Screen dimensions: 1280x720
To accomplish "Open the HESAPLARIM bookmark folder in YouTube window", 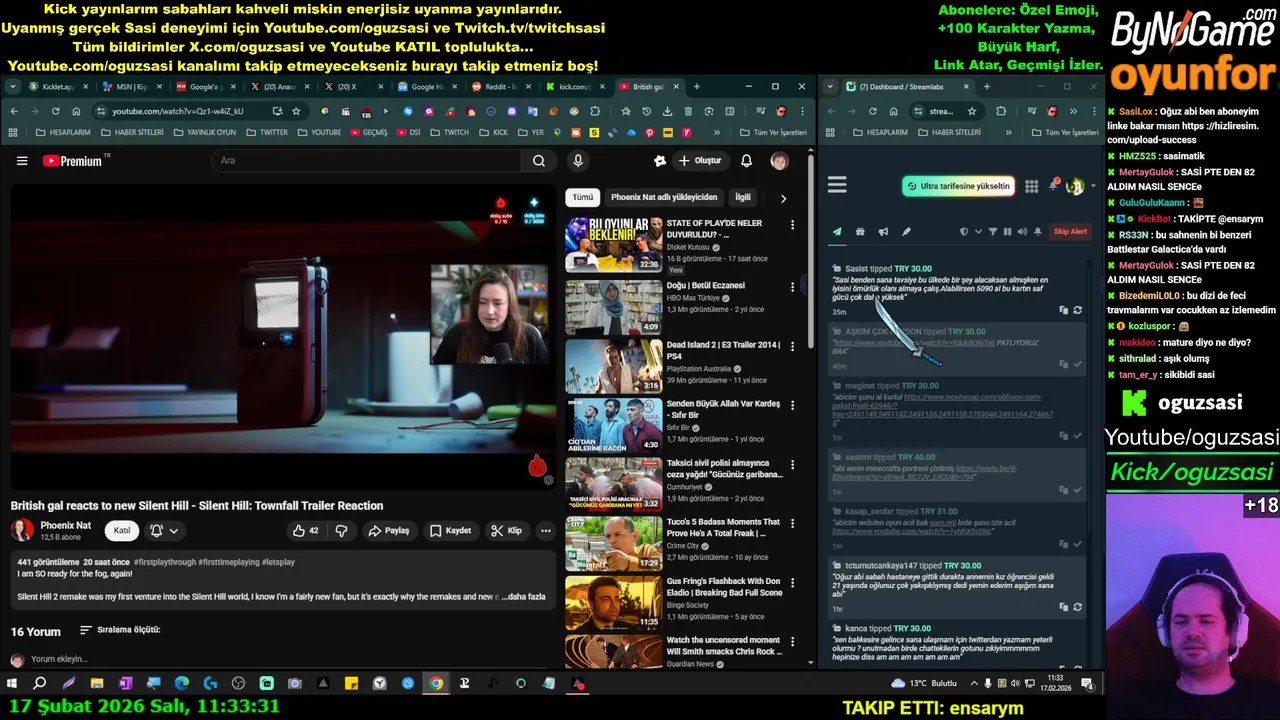I will (63, 132).
